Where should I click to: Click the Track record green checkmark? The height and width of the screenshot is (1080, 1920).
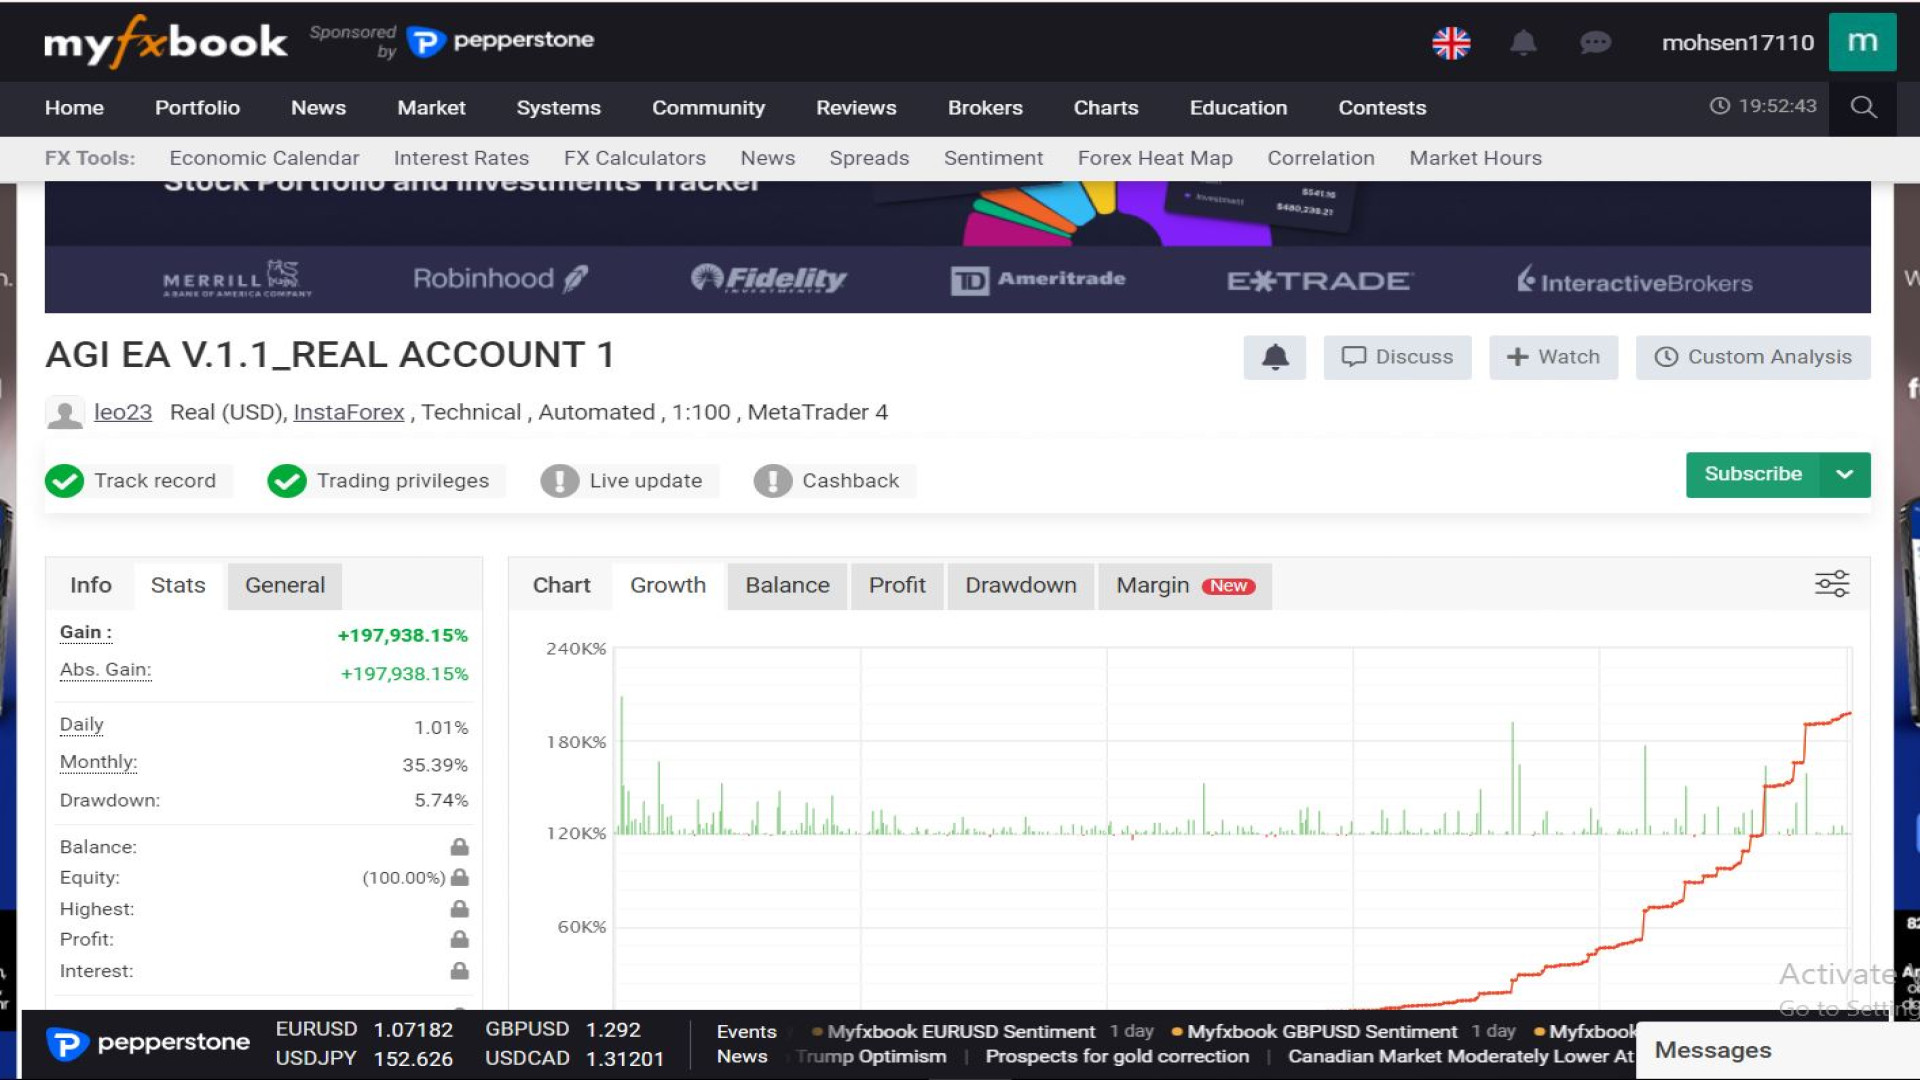click(x=65, y=481)
